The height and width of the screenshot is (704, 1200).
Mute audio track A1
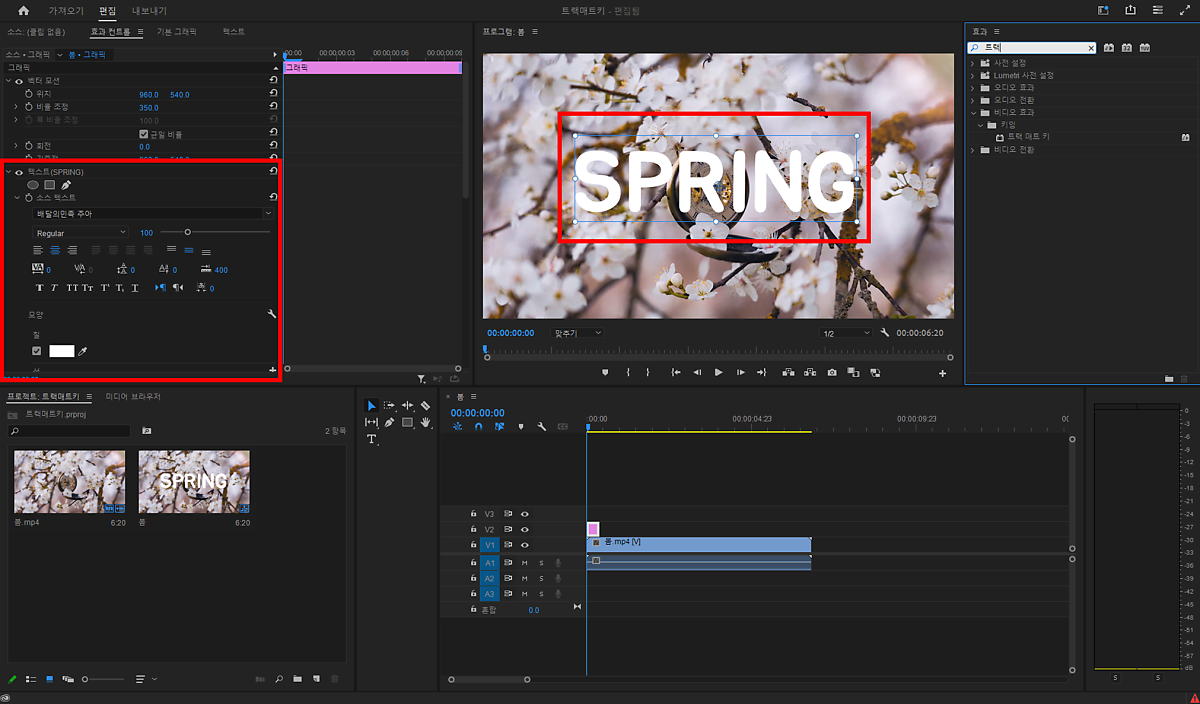524,563
